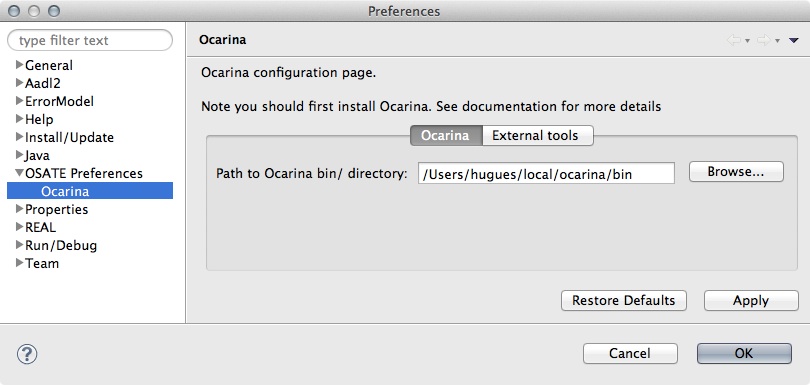The width and height of the screenshot is (810, 385).
Task: Collapse the OSATE Preferences node
Action: click(20, 173)
